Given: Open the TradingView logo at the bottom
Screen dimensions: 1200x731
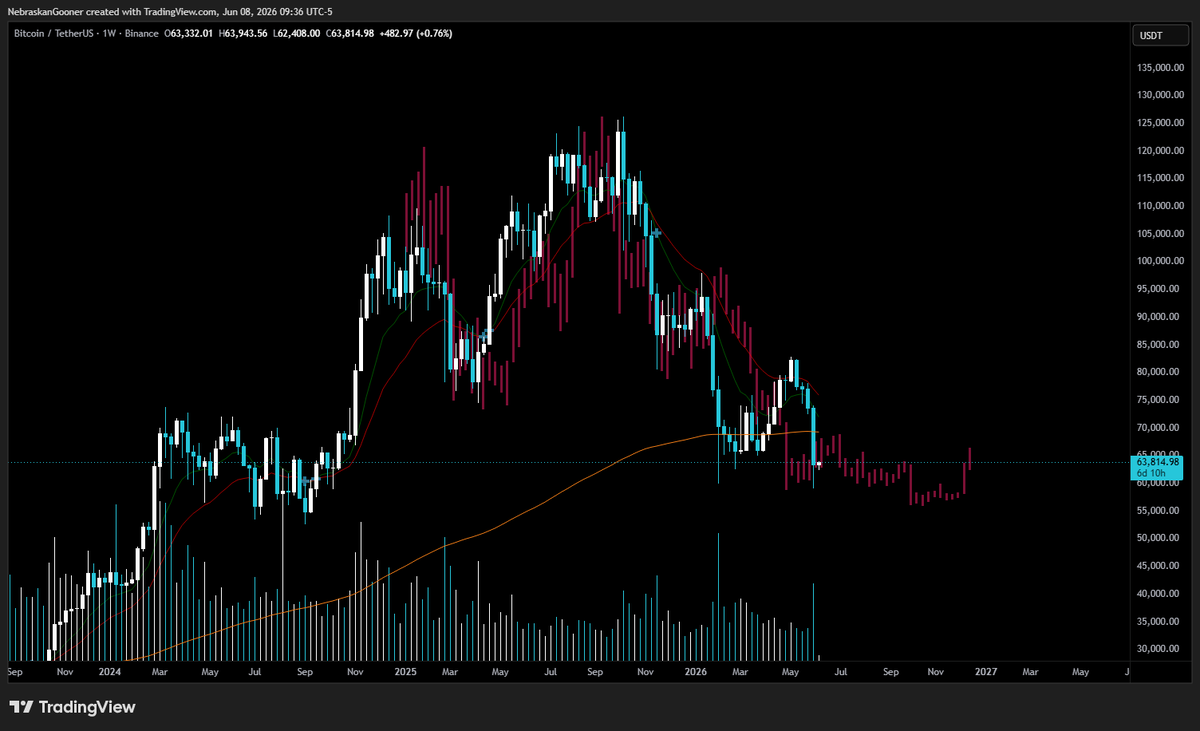Looking at the screenshot, I should pyautogui.click(x=72, y=707).
